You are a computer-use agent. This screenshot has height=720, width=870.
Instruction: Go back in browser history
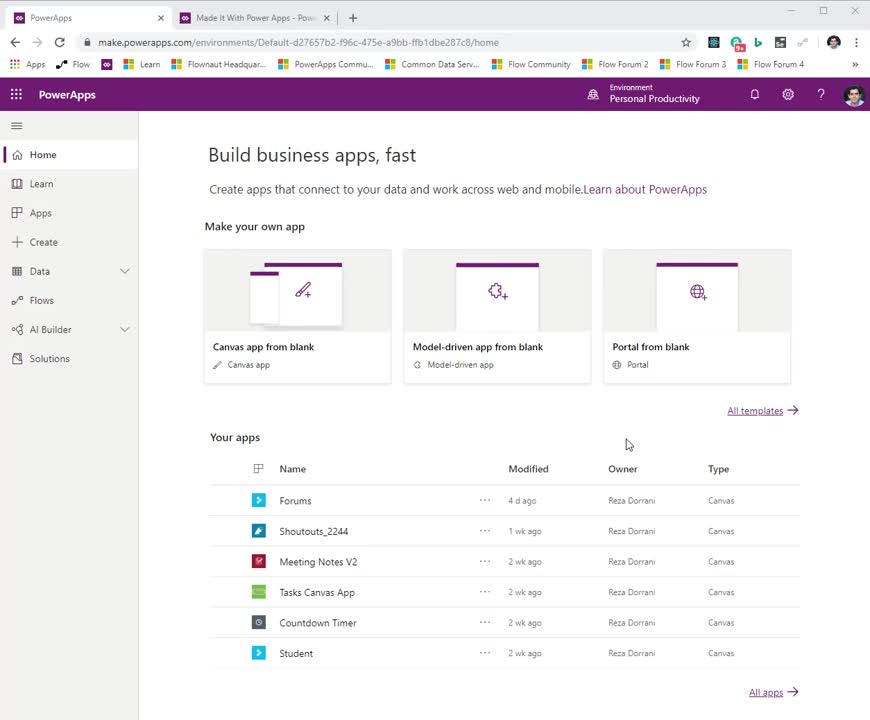coord(15,42)
